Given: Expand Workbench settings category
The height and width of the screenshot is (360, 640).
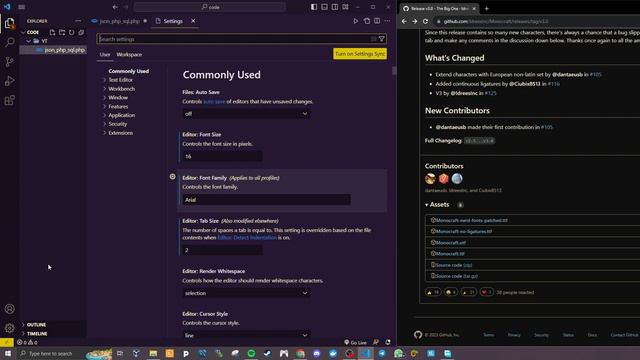Looking at the screenshot, I should pos(121,89).
